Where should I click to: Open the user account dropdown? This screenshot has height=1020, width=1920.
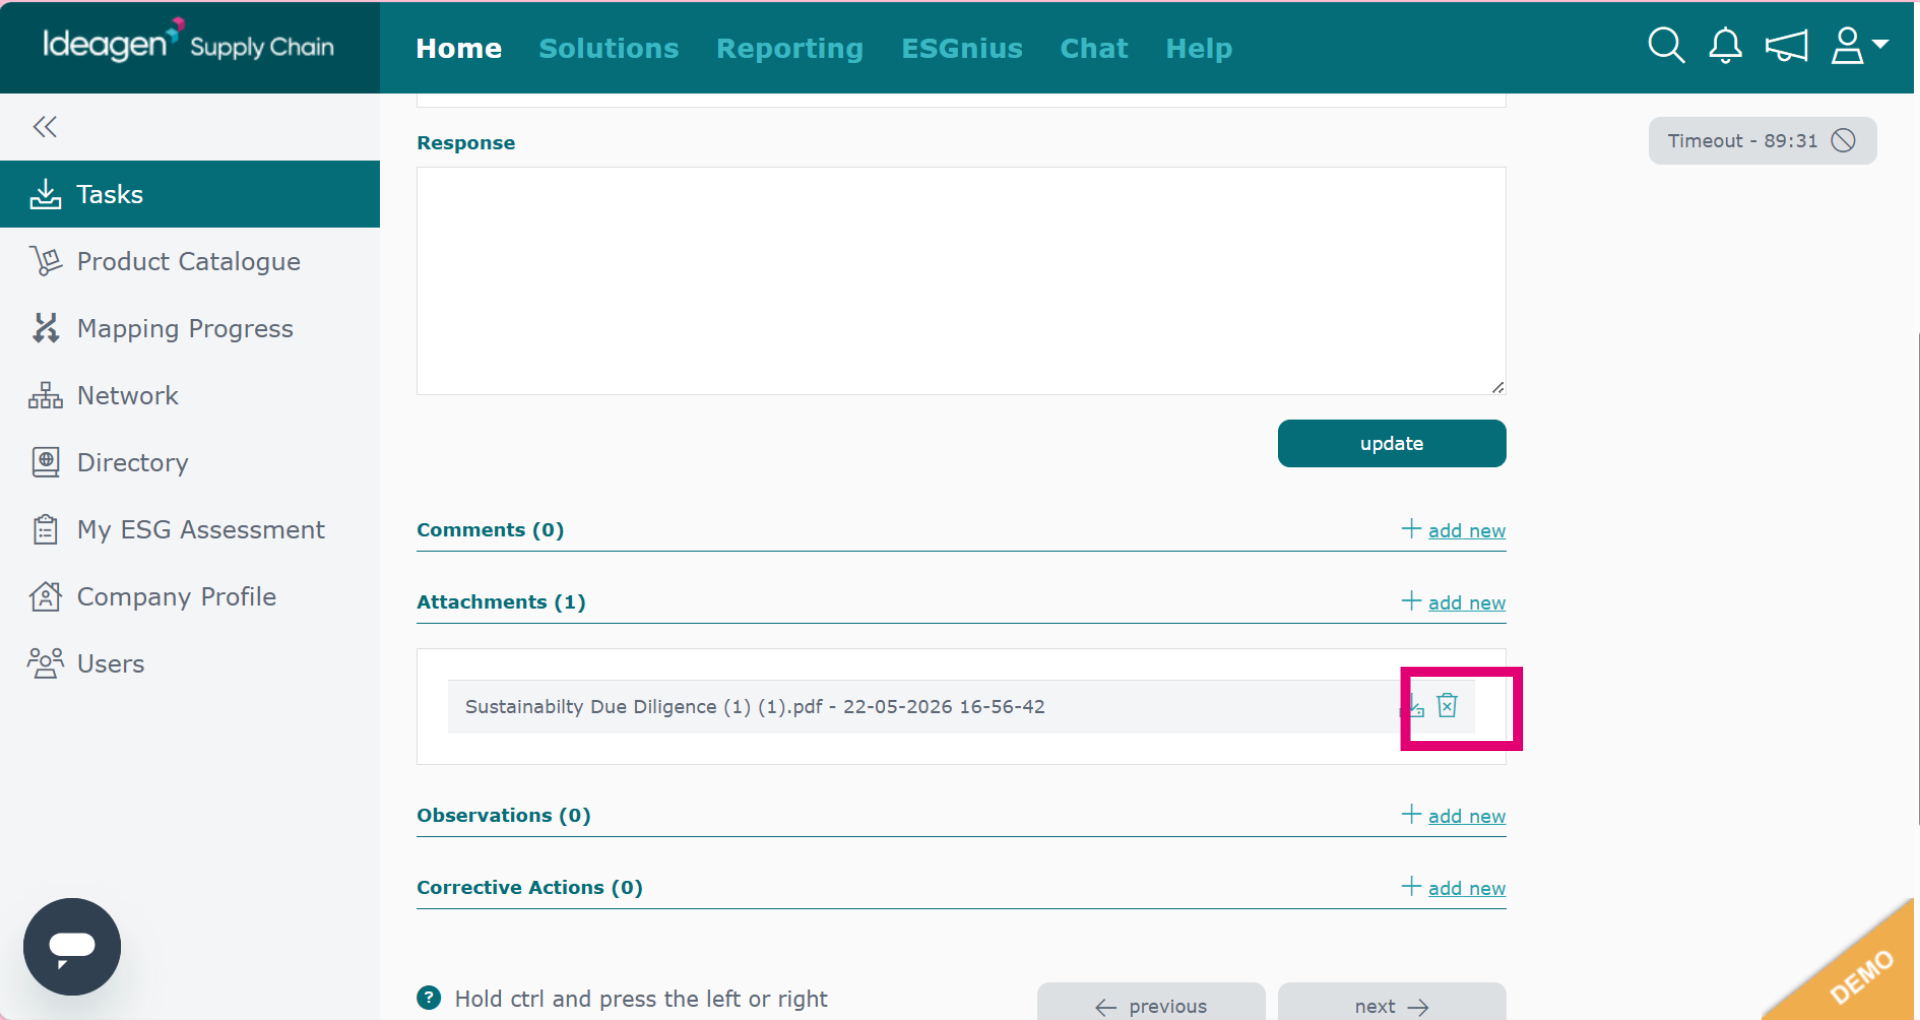pyautogui.click(x=1859, y=46)
